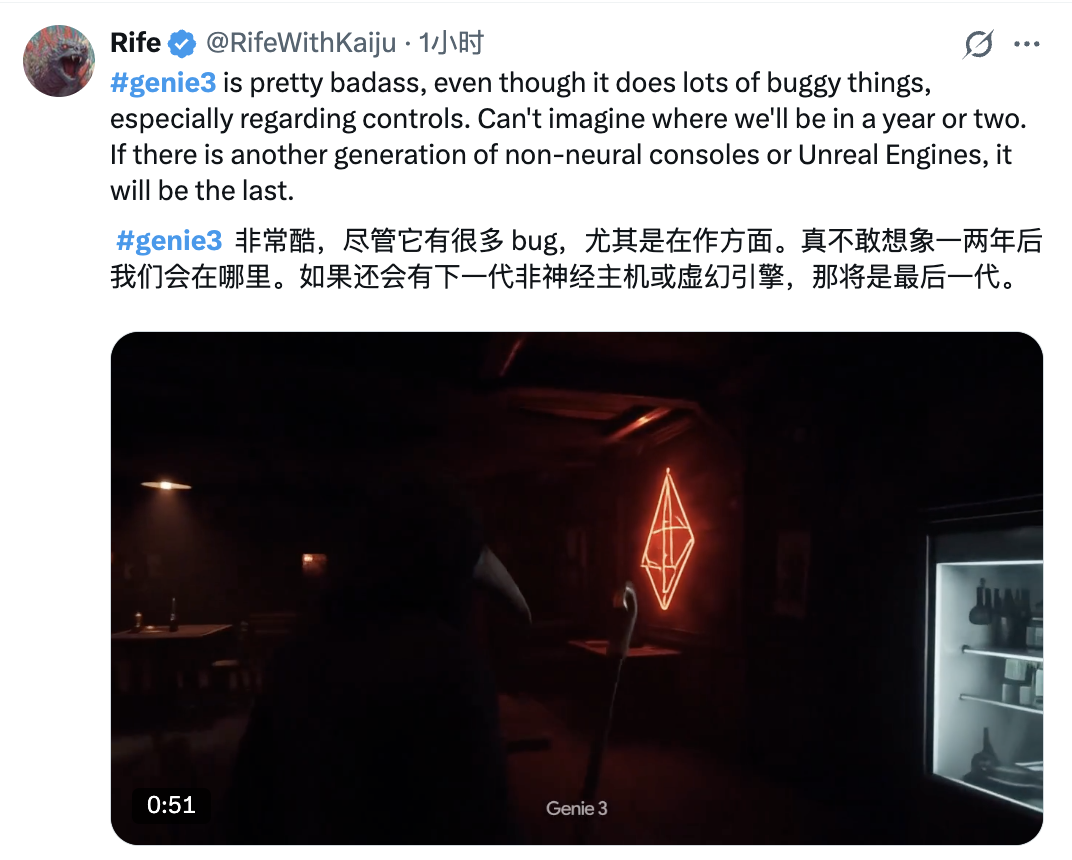Click the red neon diamond sign in video
Viewport: 1072px width, 860px height.
[667, 539]
